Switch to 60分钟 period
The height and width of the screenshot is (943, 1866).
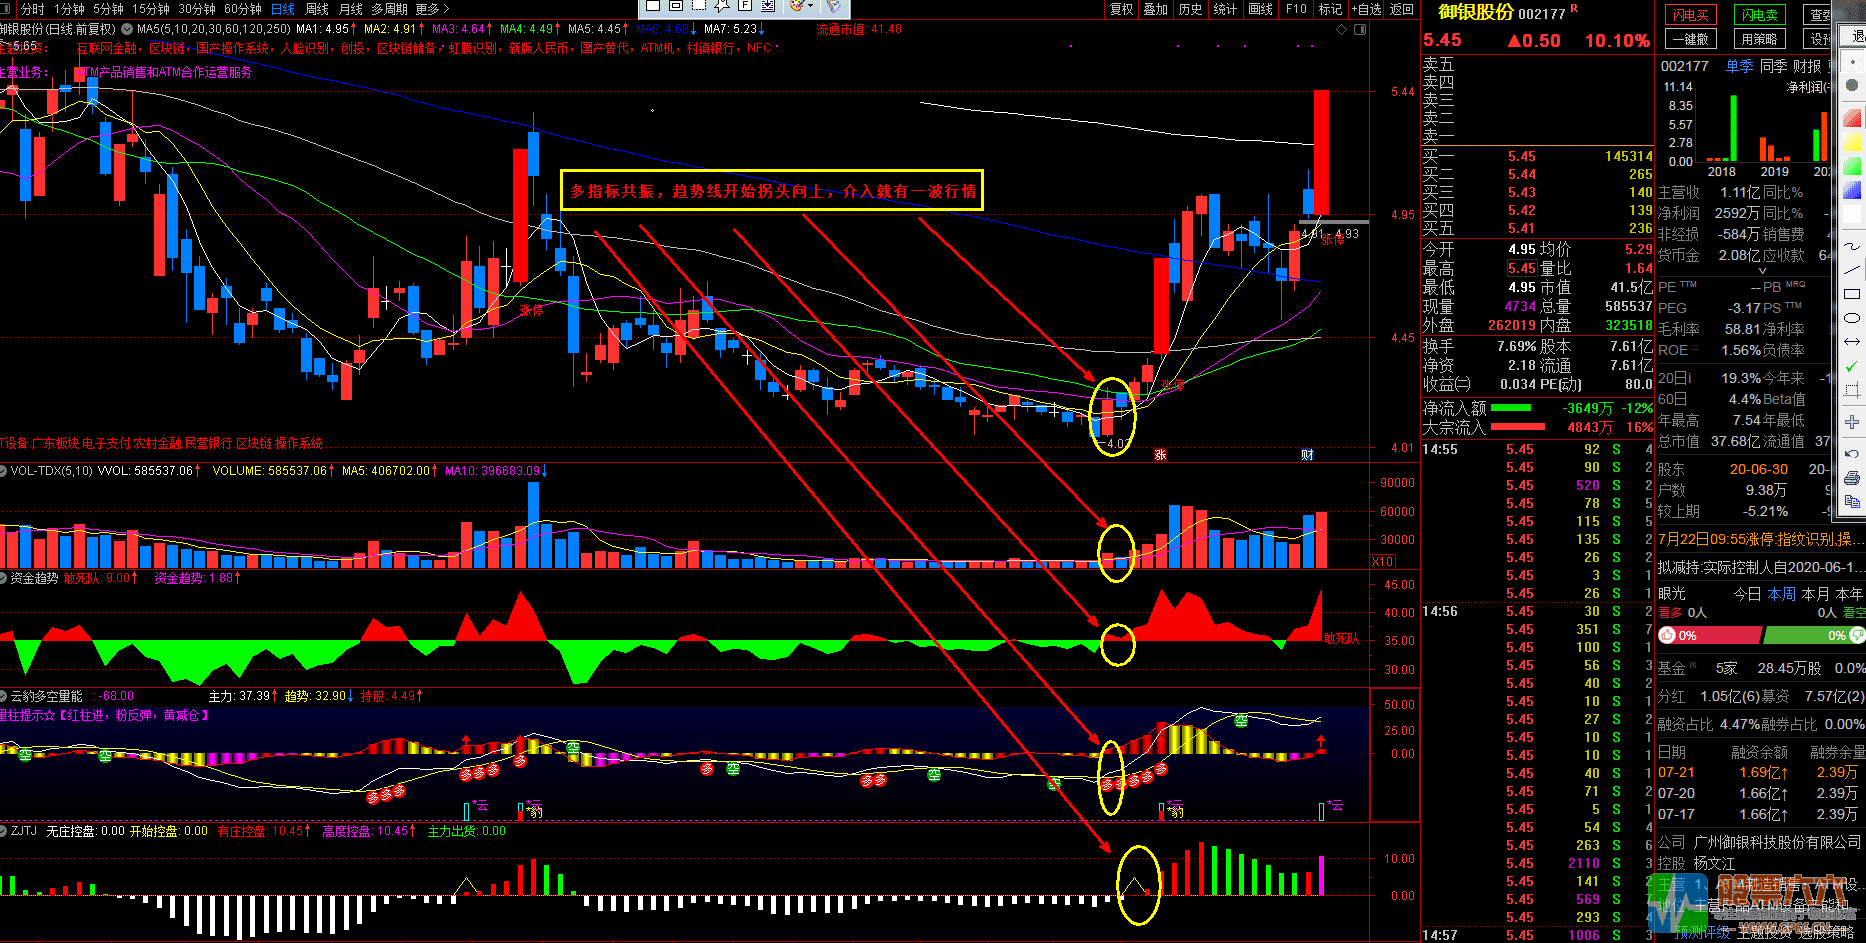(x=243, y=9)
